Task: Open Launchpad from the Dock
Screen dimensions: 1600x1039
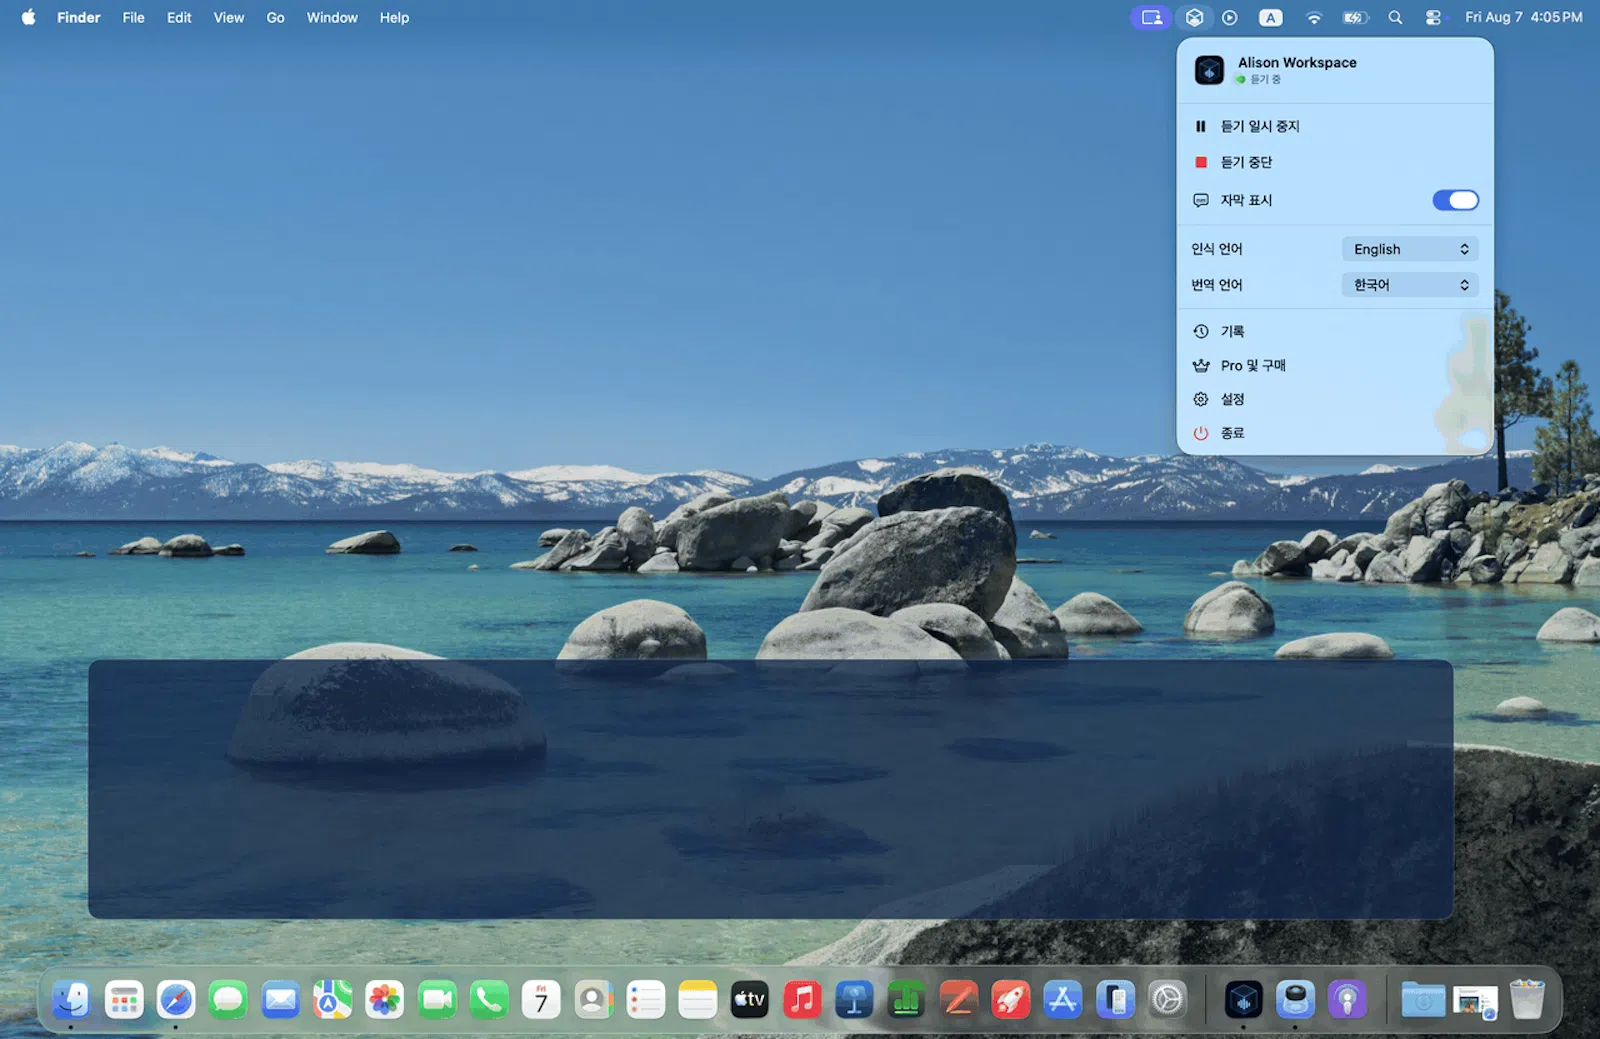Action: pyautogui.click(x=124, y=999)
